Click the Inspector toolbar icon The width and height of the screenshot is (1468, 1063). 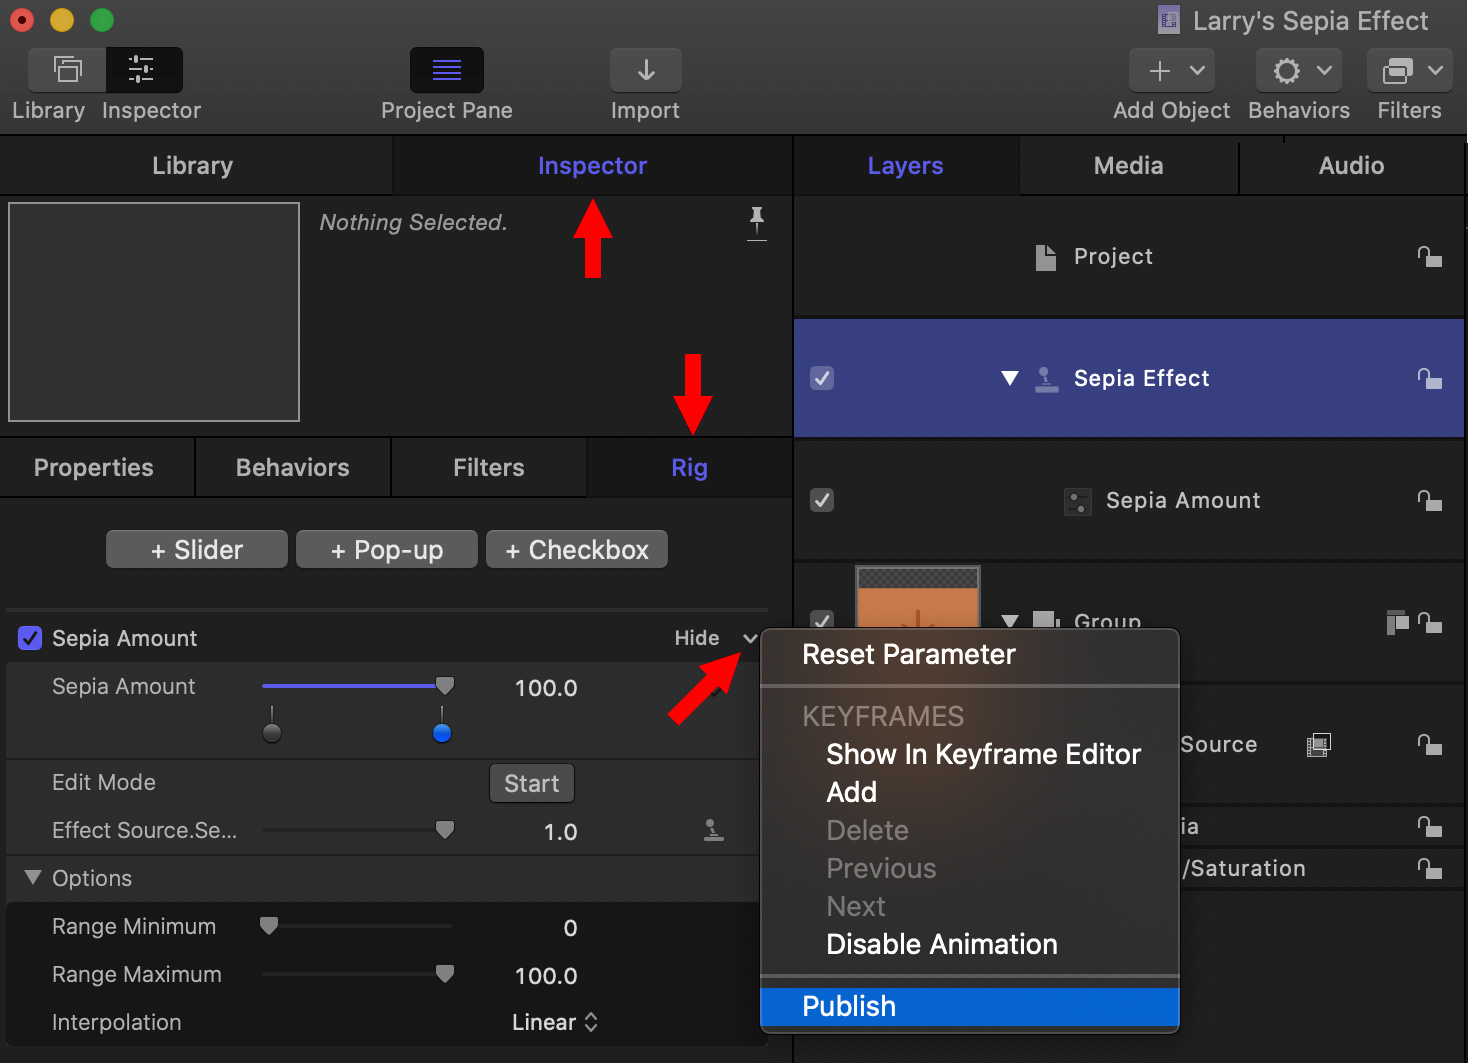[142, 70]
